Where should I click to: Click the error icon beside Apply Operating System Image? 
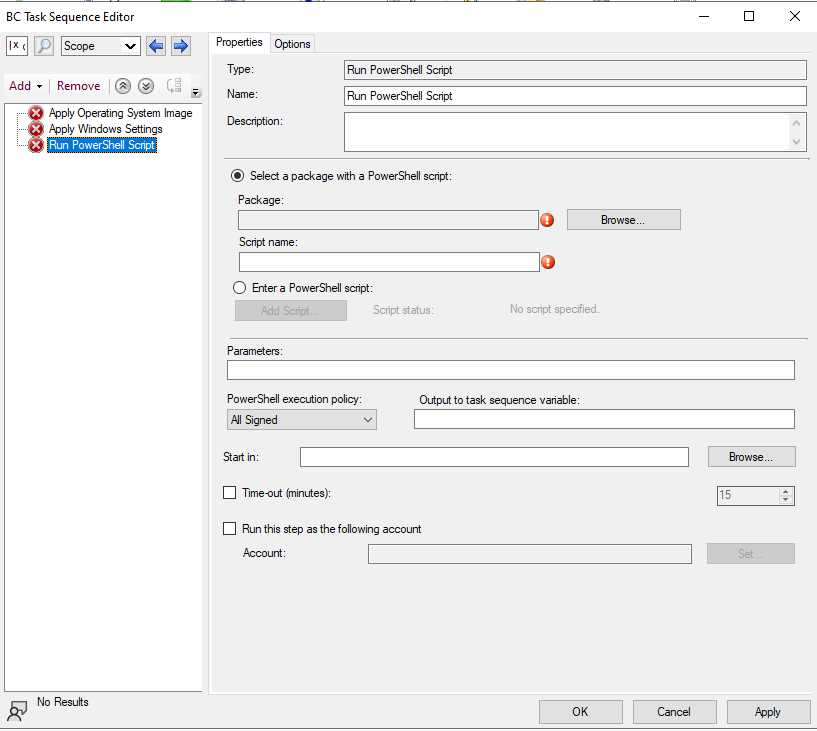[35, 113]
